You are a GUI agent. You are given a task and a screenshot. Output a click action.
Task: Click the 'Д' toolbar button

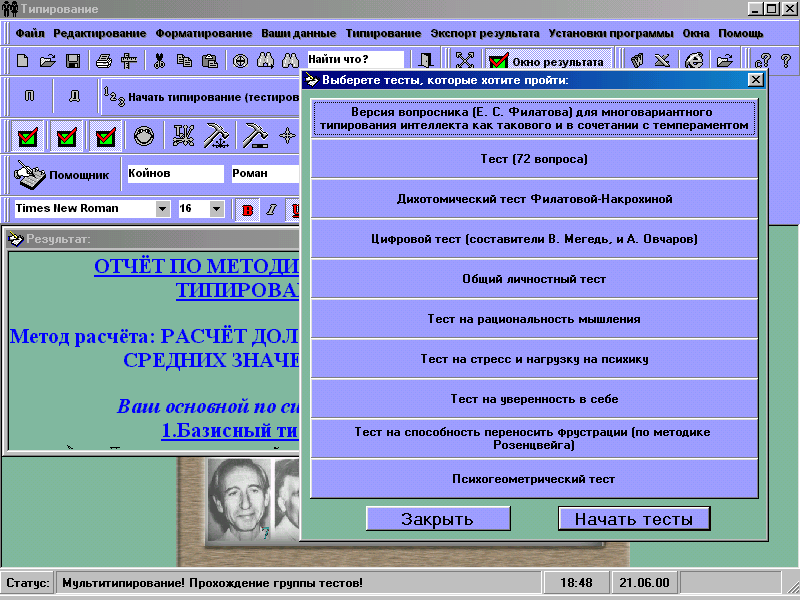tap(74, 96)
